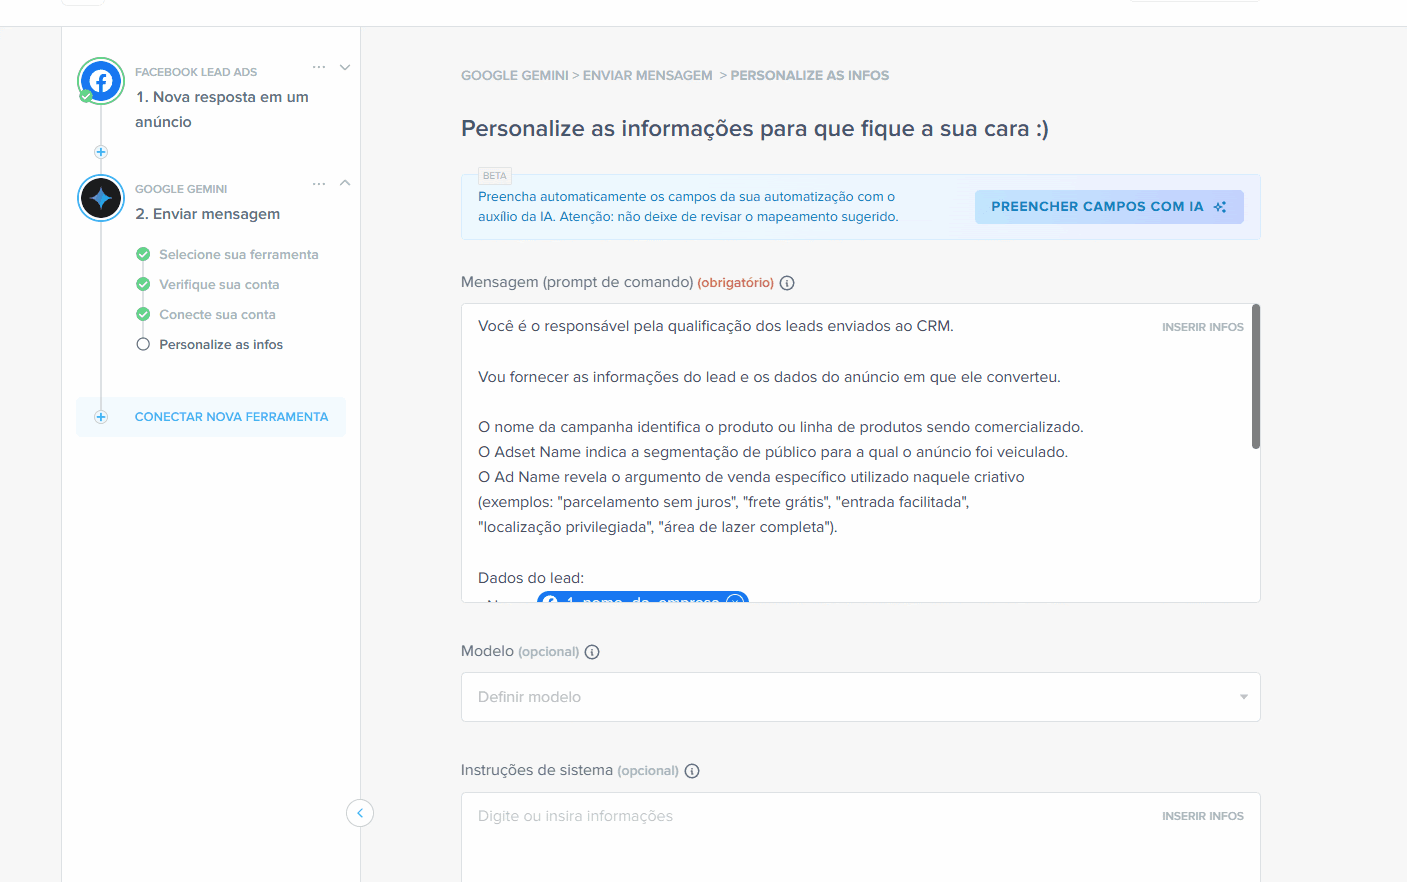Viewport: 1407px width, 882px height.
Task: Click 'Inserir infos' in Mensagem field
Action: [1202, 327]
